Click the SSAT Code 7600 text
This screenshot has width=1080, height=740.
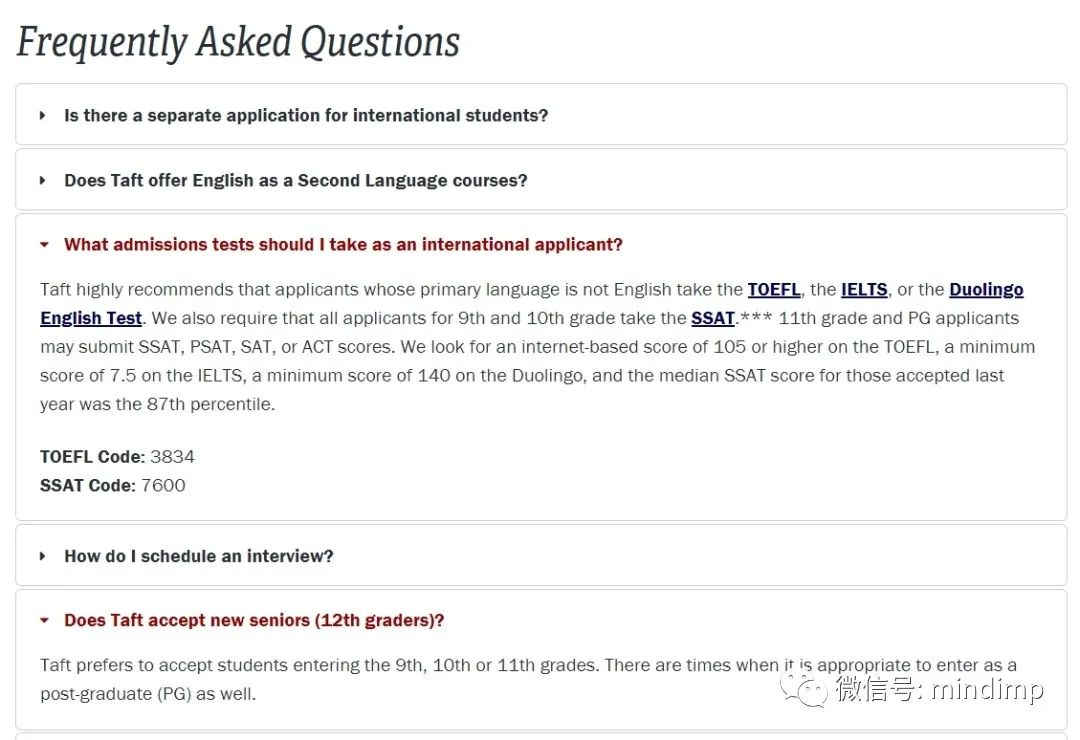click(112, 486)
